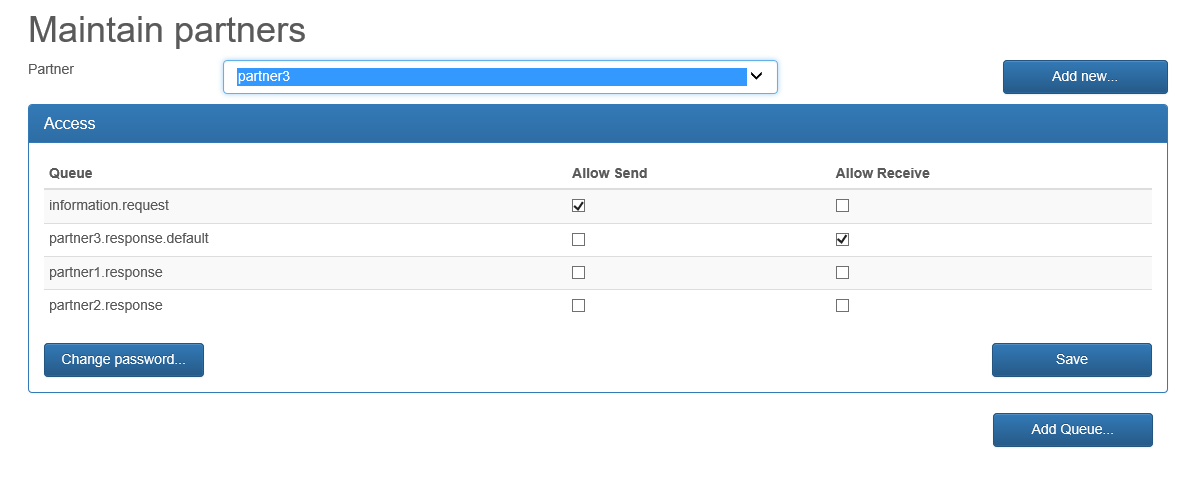Enable Allow Send for partner2.response
This screenshot has height=496, width=1198.
[x=578, y=306]
